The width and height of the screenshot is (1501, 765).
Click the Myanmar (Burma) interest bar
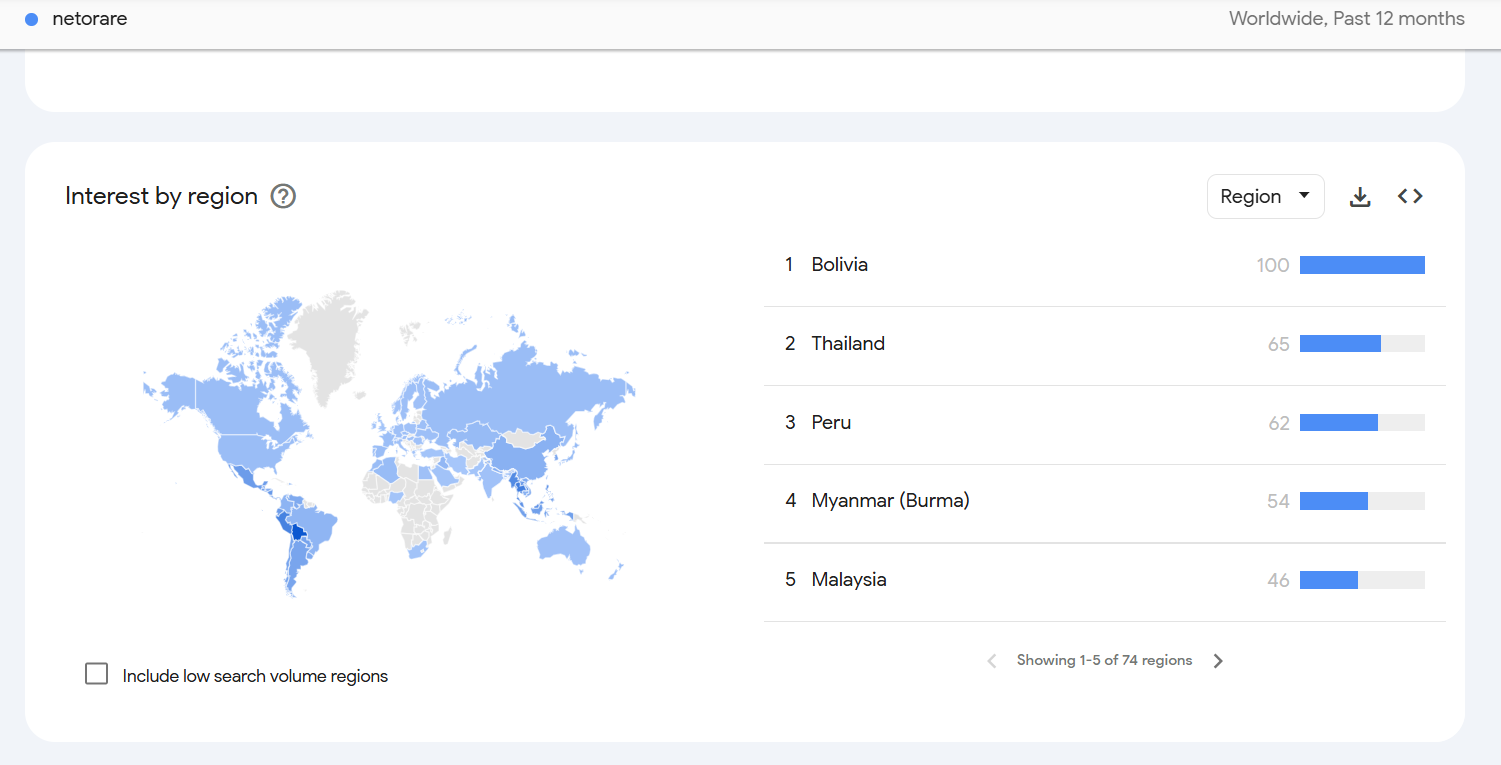(1362, 501)
